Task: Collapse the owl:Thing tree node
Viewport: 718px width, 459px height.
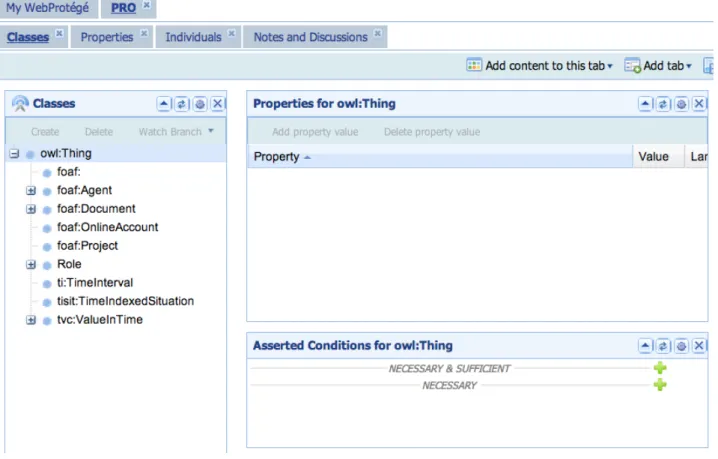Action: (x=14, y=154)
